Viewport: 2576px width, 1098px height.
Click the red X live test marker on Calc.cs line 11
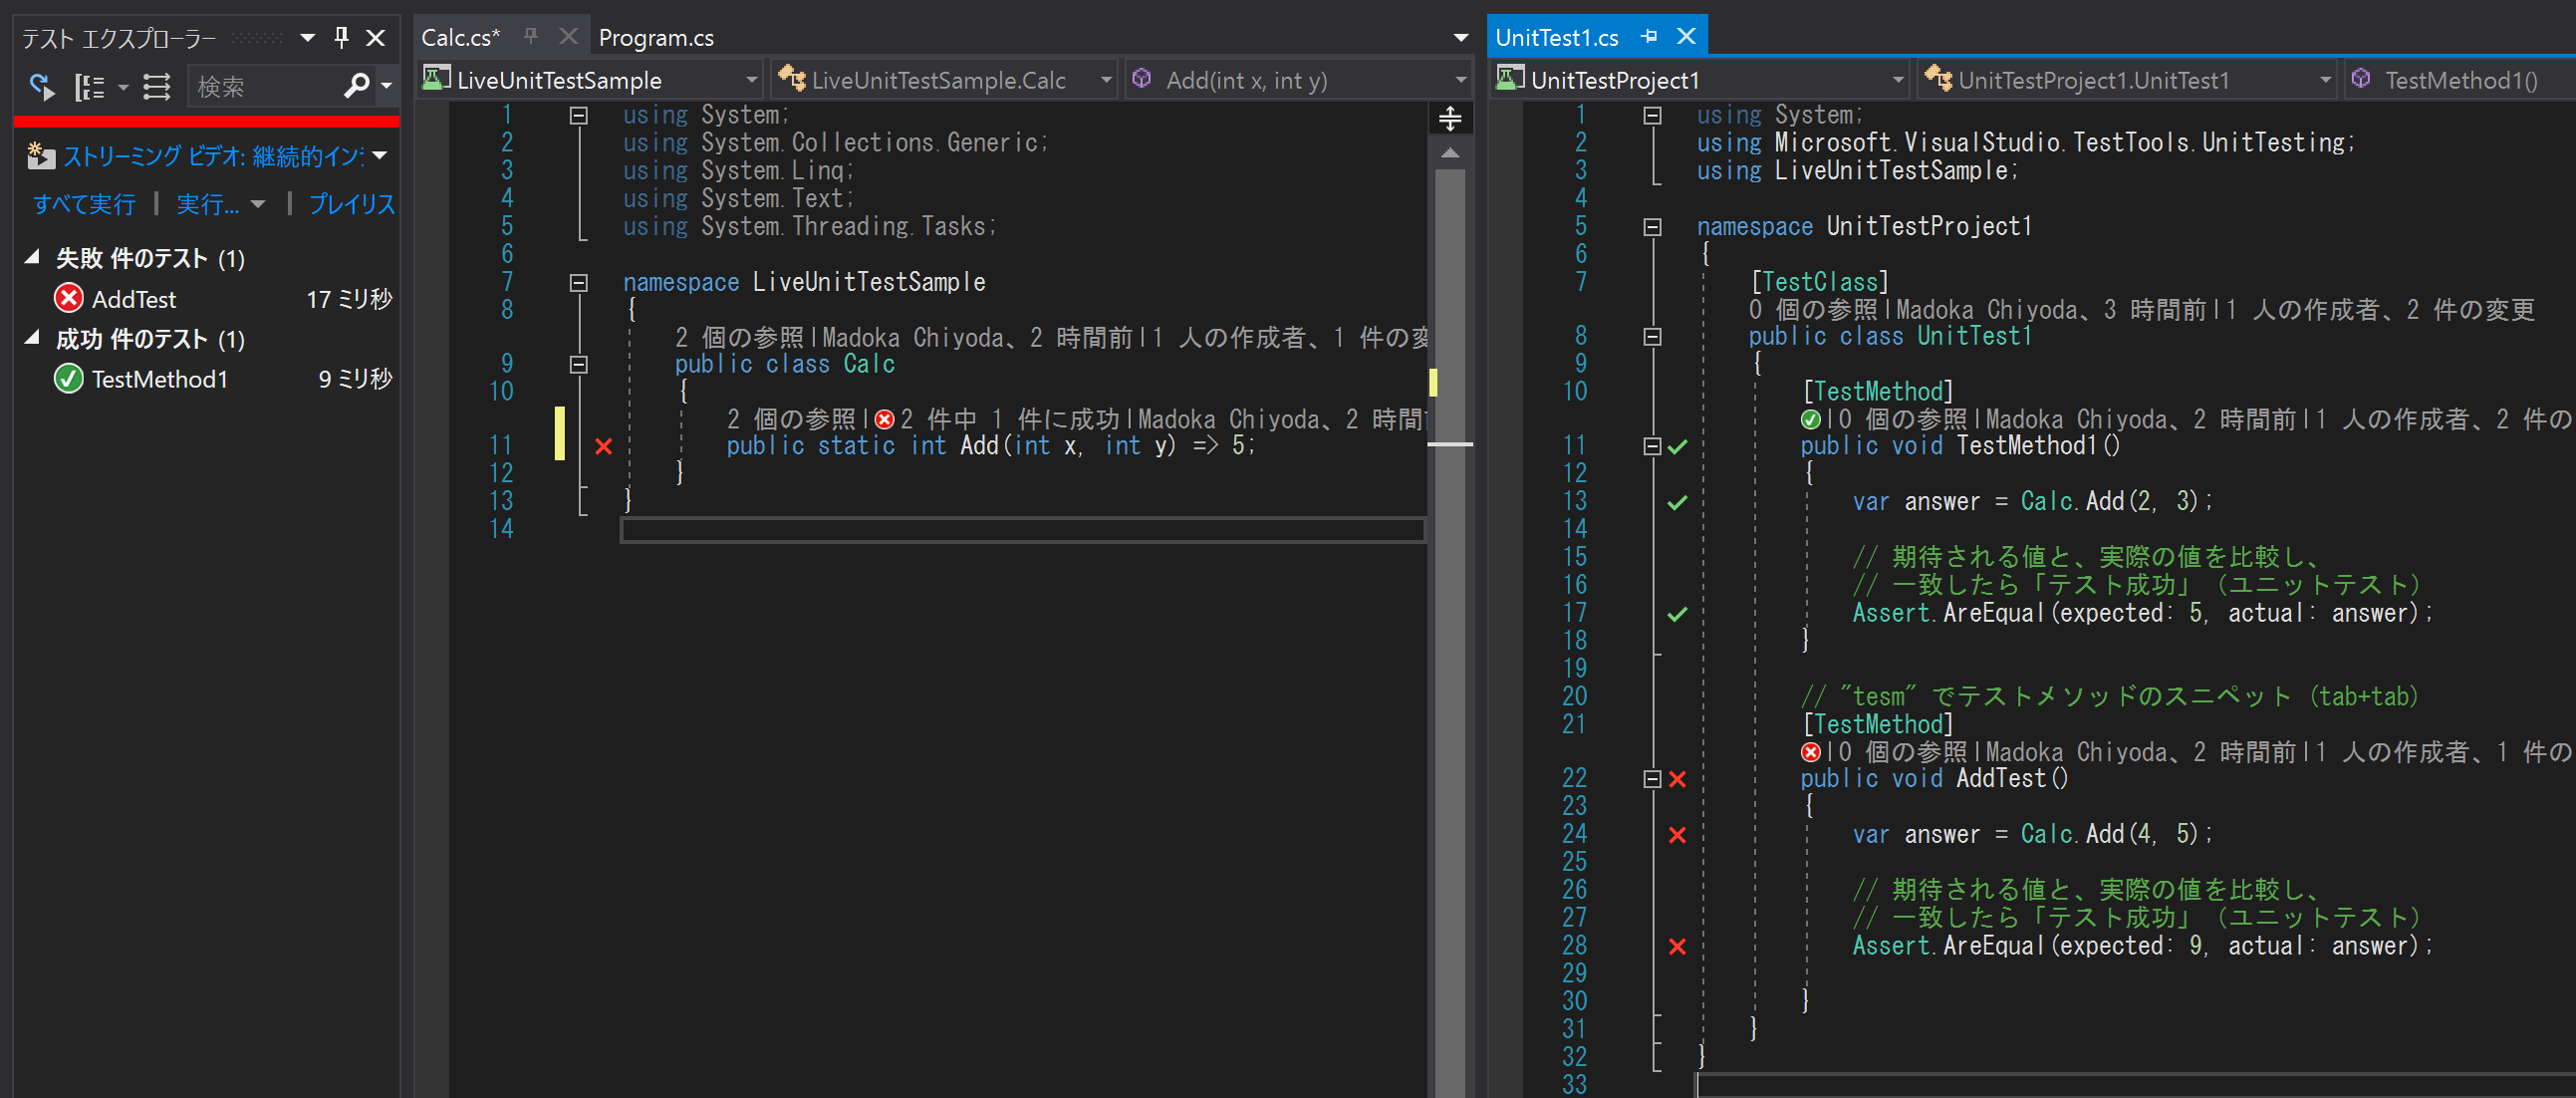(603, 446)
